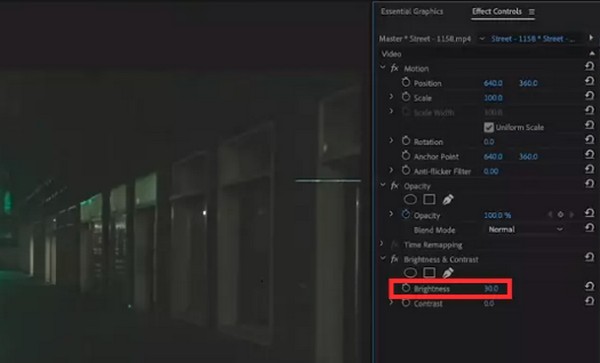Screen dimensions: 600x363
Task: Expand the Time Remapping group
Action: coord(382,244)
